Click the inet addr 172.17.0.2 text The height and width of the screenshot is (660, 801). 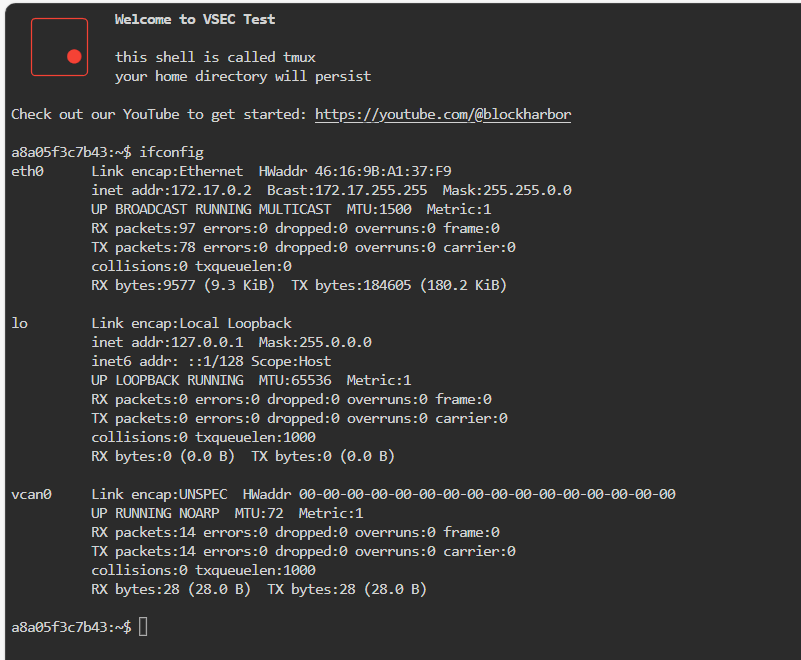tap(171, 190)
